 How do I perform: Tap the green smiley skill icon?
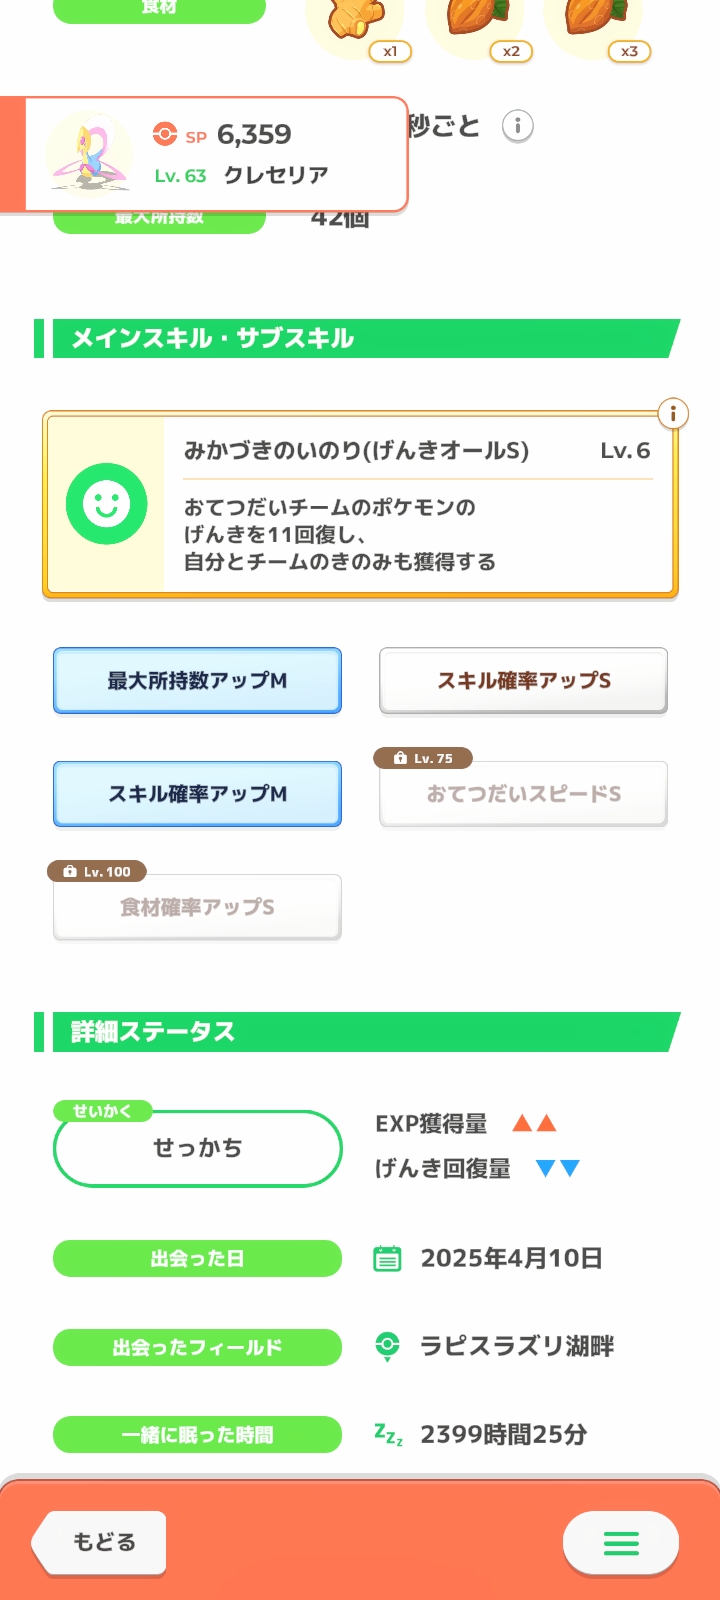click(106, 504)
